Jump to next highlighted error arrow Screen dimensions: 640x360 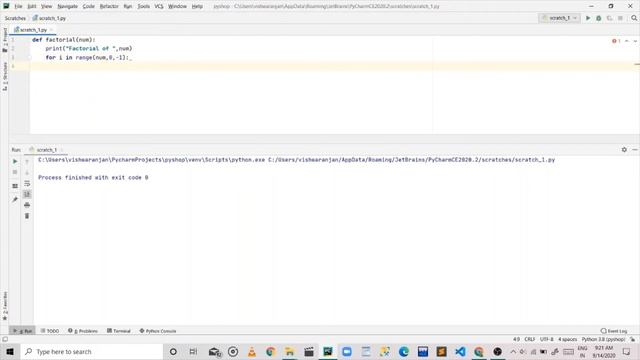[635, 41]
